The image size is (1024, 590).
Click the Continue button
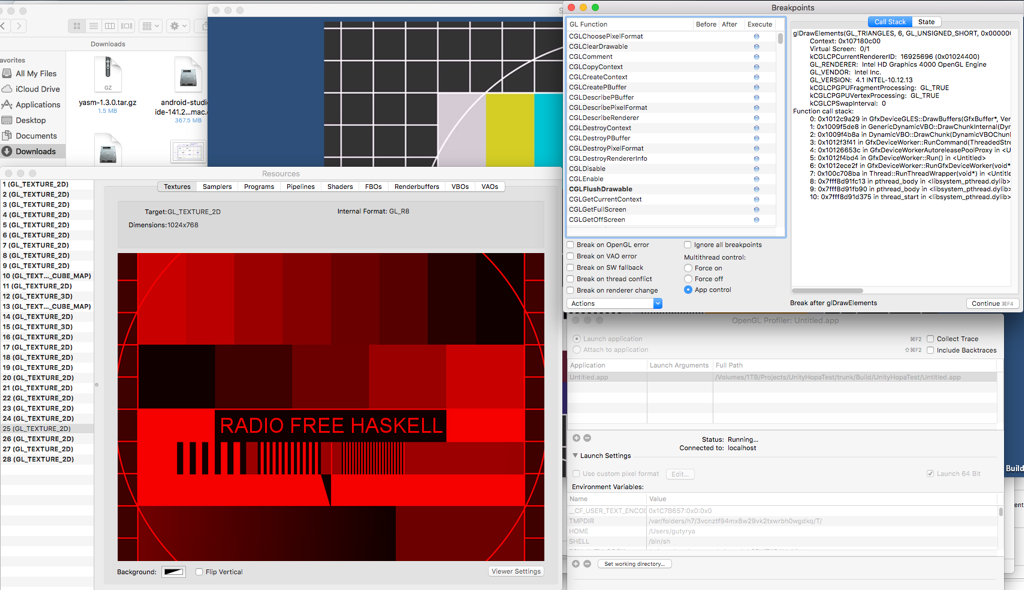pos(991,303)
